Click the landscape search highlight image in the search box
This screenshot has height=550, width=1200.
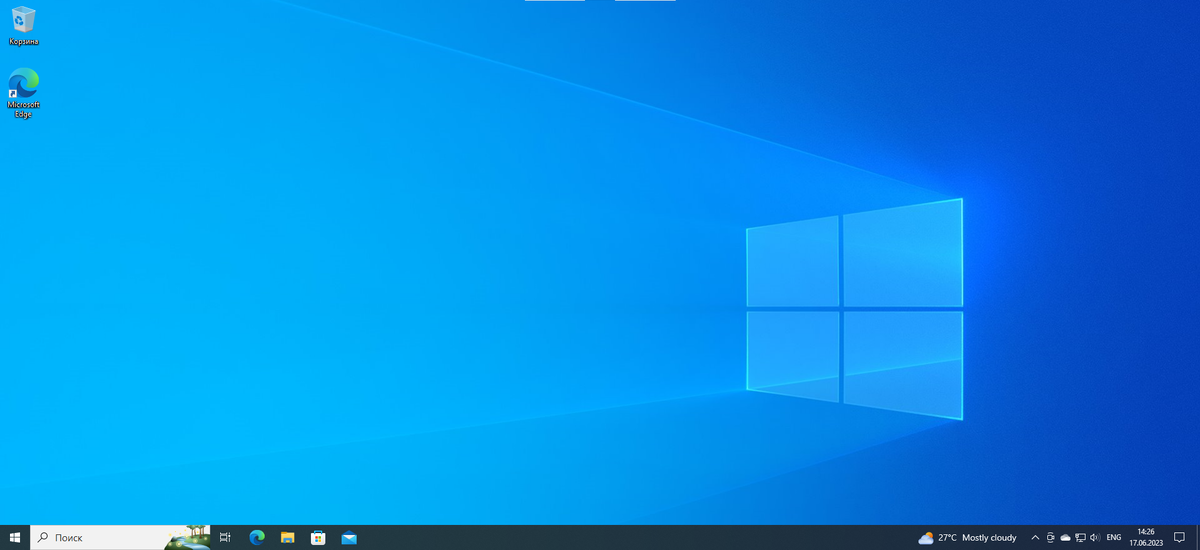tap(187, 538)
